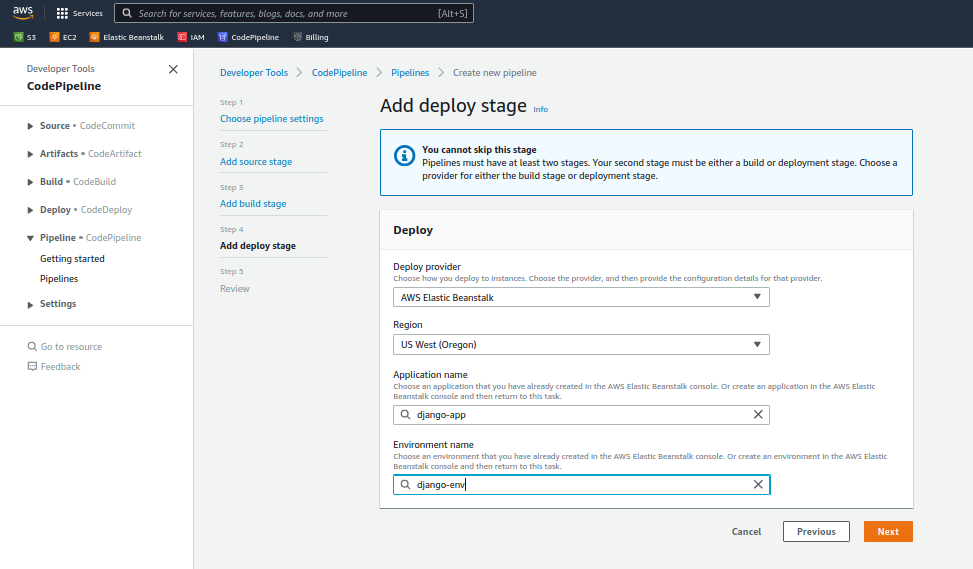This screenshot has width=973, height=569.
Task: Expand the Deploy CodeDeploy section
Action: pos(30,210)
